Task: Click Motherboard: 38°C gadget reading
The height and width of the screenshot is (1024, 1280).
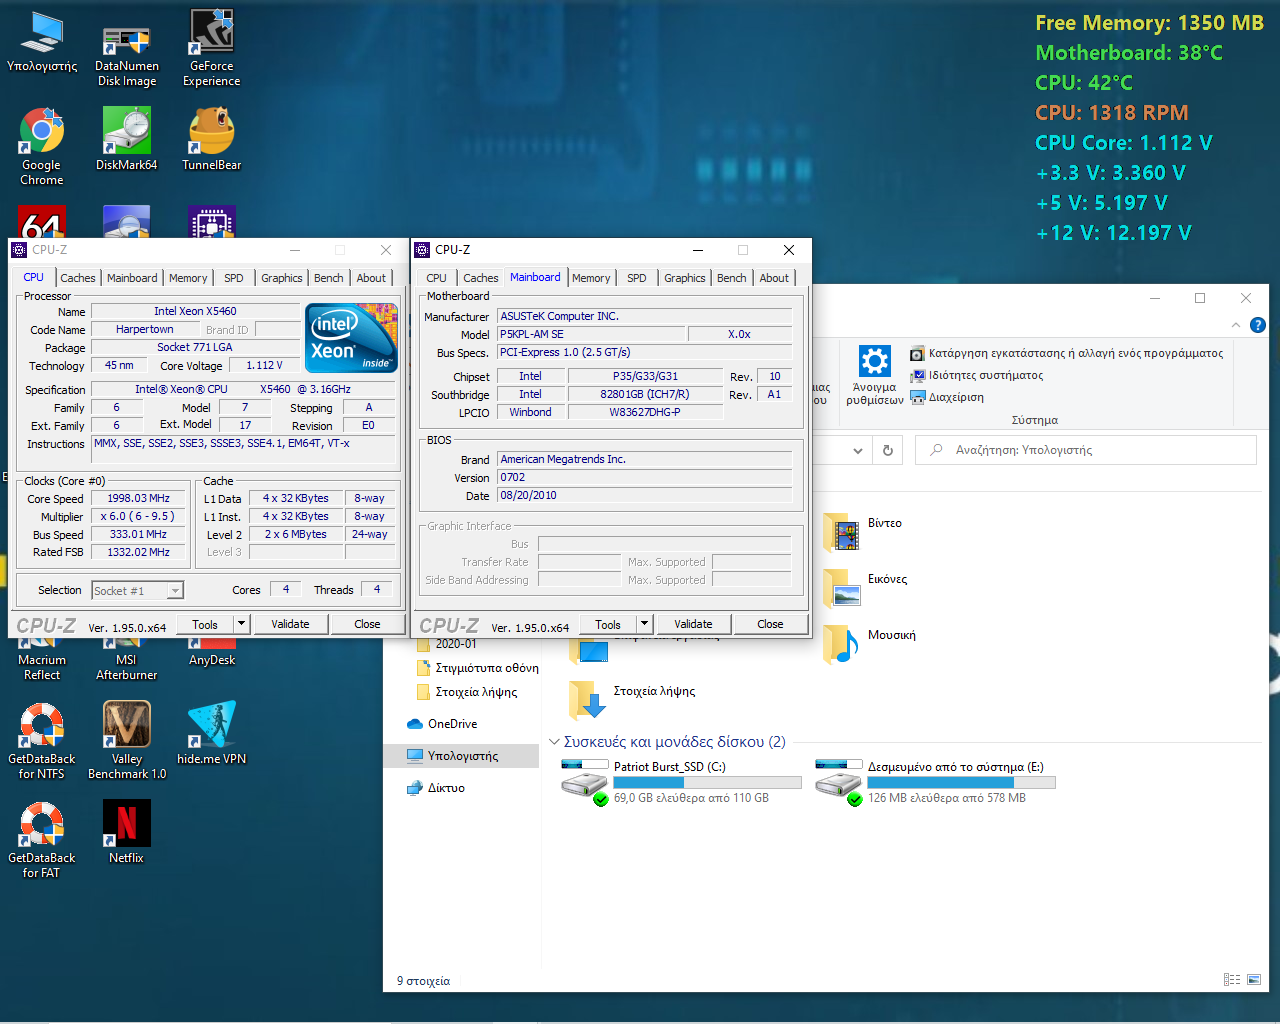Action: pos(1129,52)
